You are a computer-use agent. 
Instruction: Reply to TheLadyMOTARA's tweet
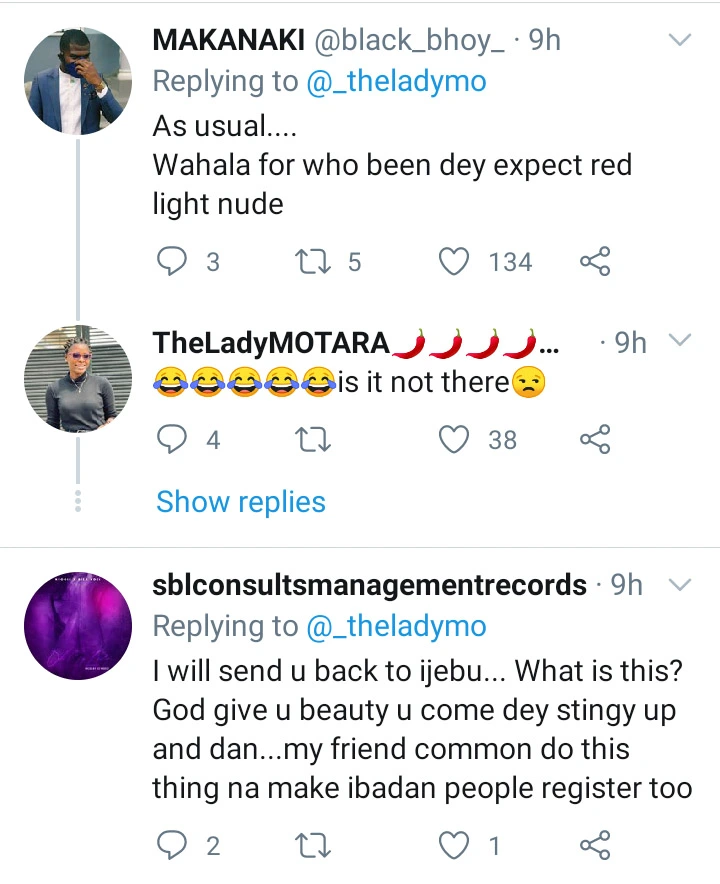(173, 438)
